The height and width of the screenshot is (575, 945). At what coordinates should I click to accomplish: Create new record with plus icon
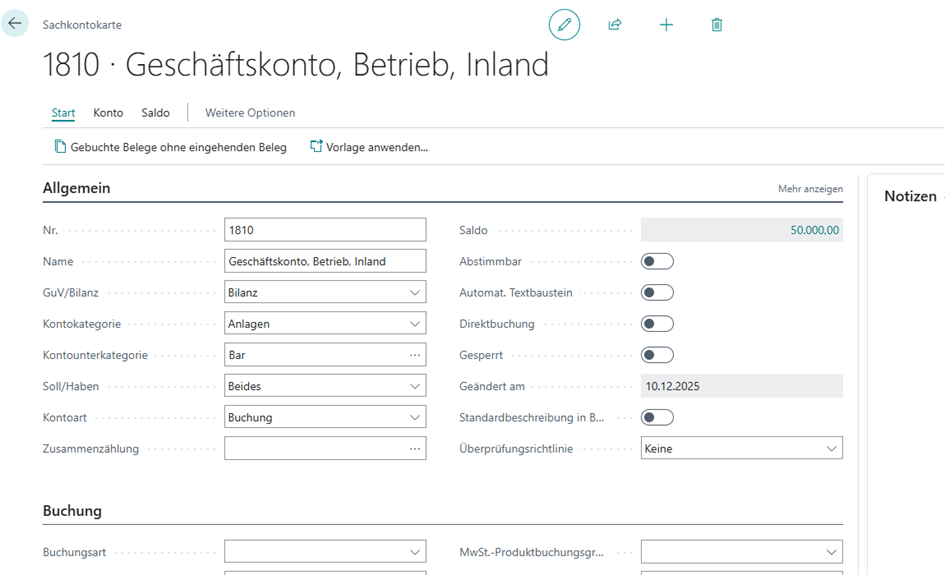tap(666, 24)
